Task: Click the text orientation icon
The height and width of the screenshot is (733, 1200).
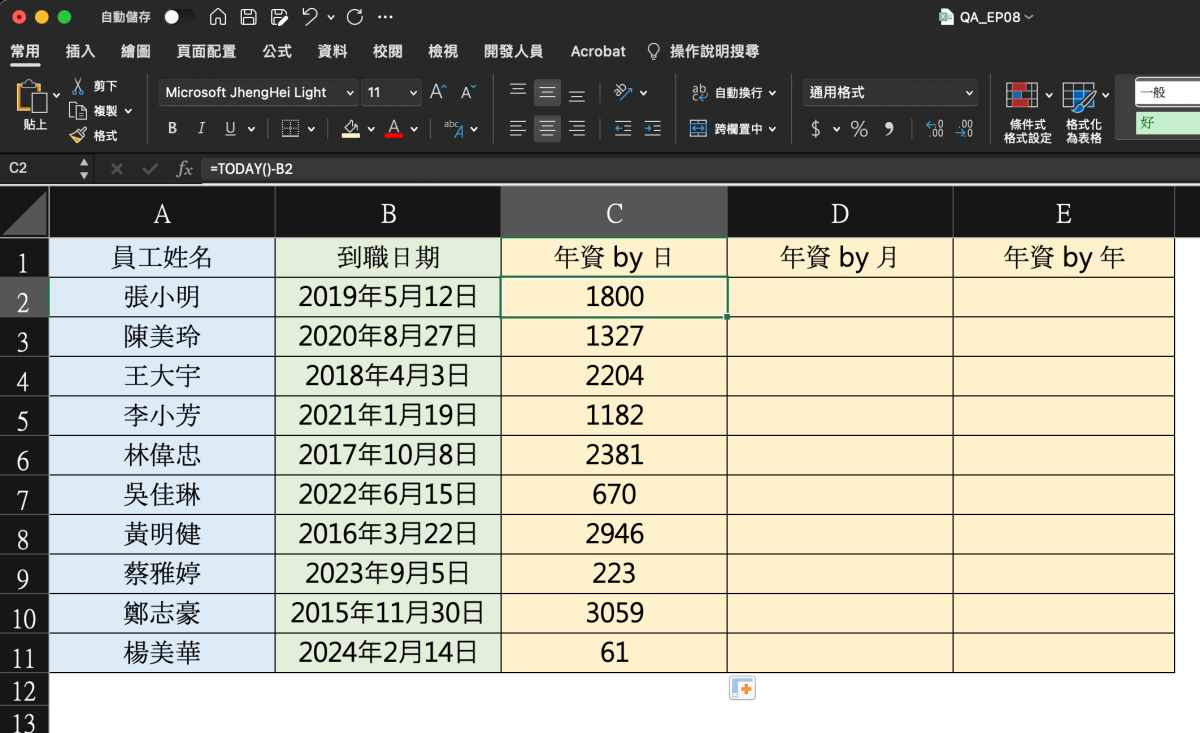Action: coord(624,92)
